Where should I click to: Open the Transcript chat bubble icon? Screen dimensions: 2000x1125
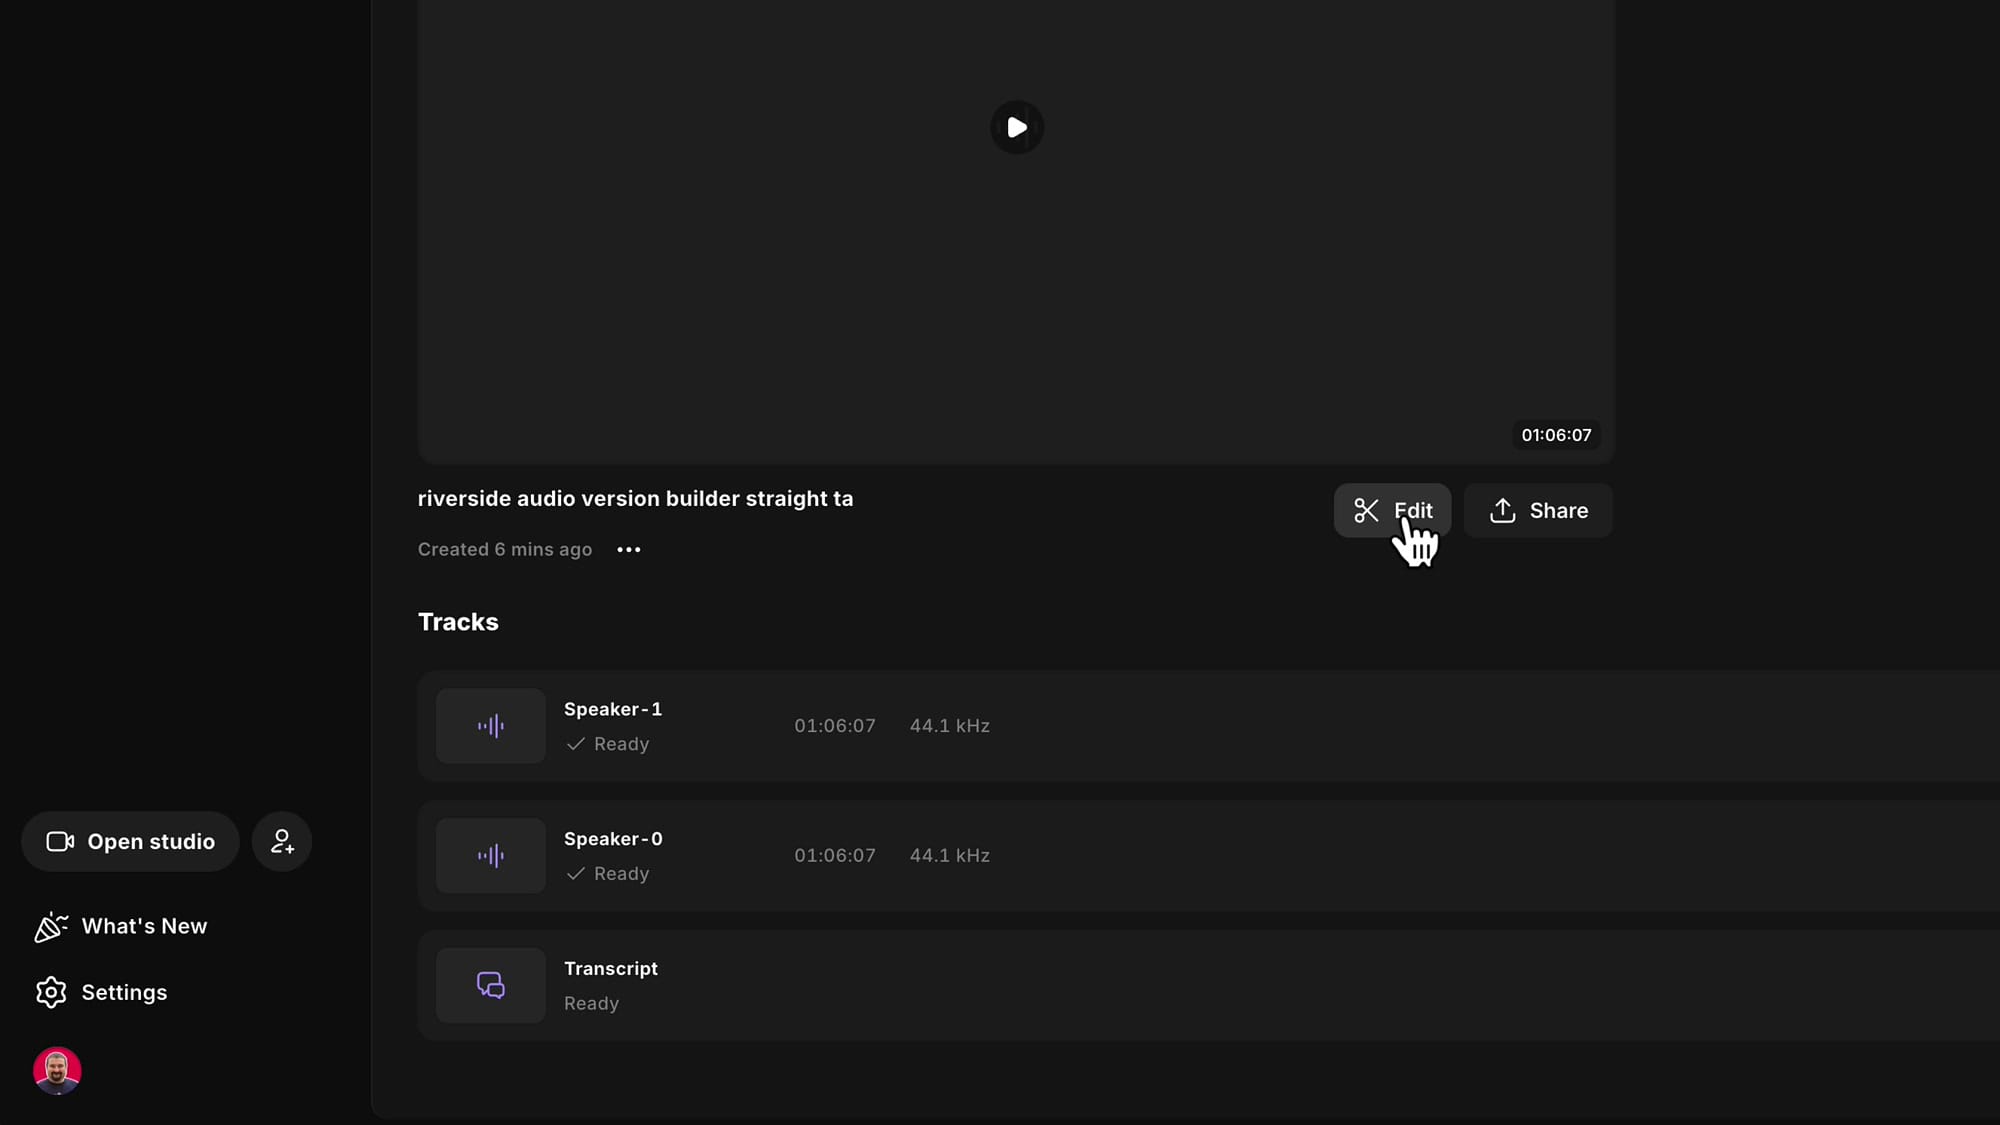tap(490, 985)
